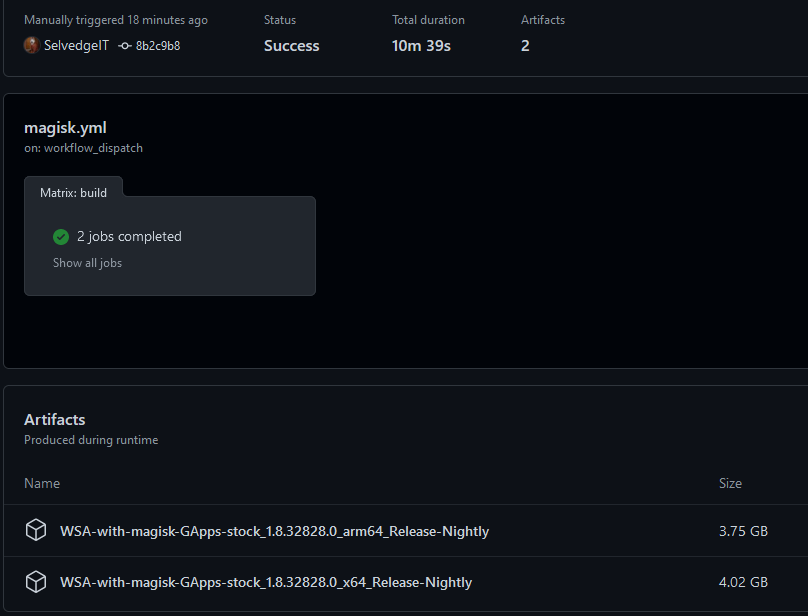
Task: Open commit 8b2c9b8
Action: pyautogui.click(x=158, y=46)
